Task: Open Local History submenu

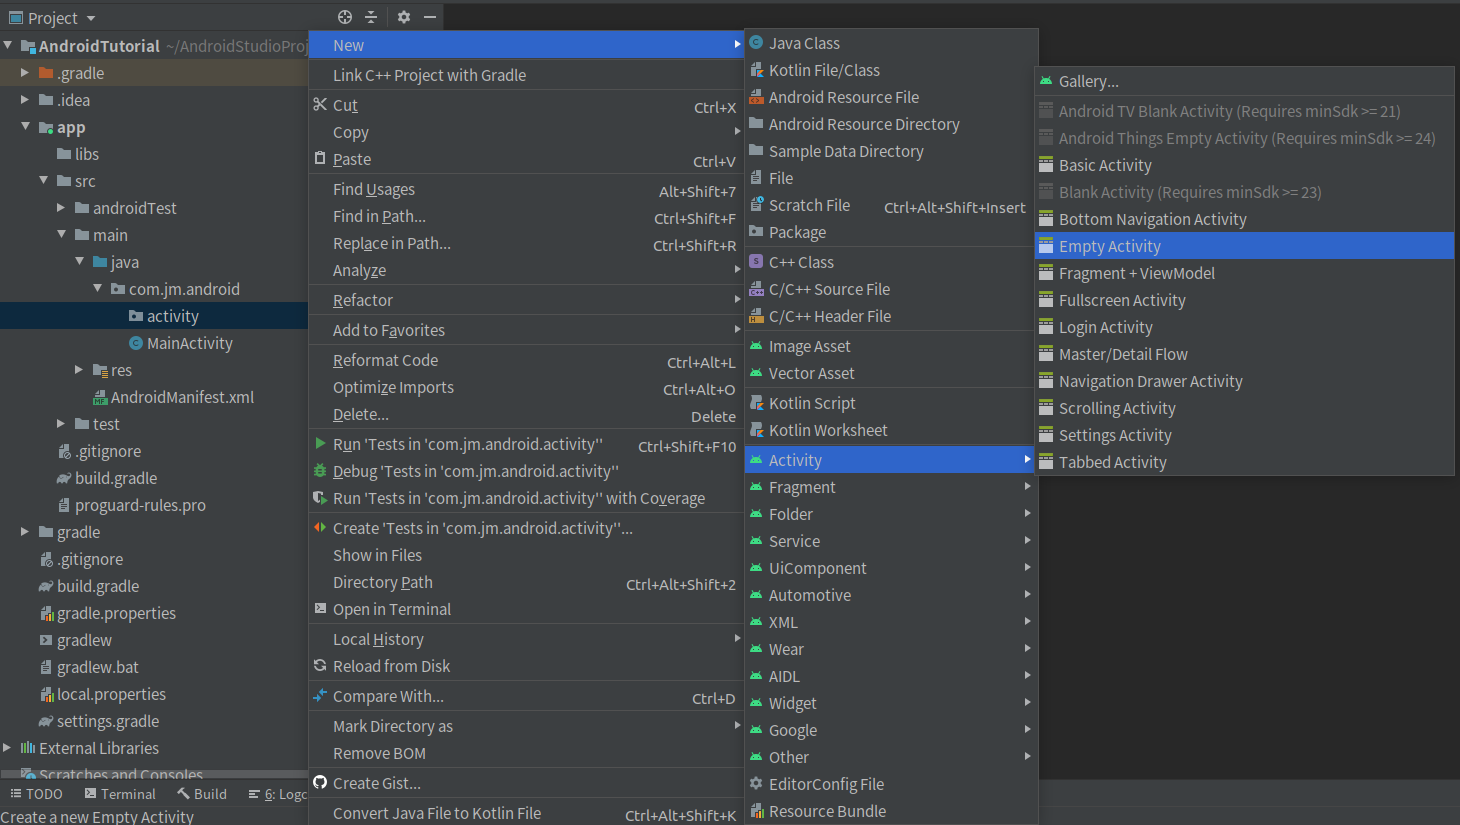Action: 527,639
